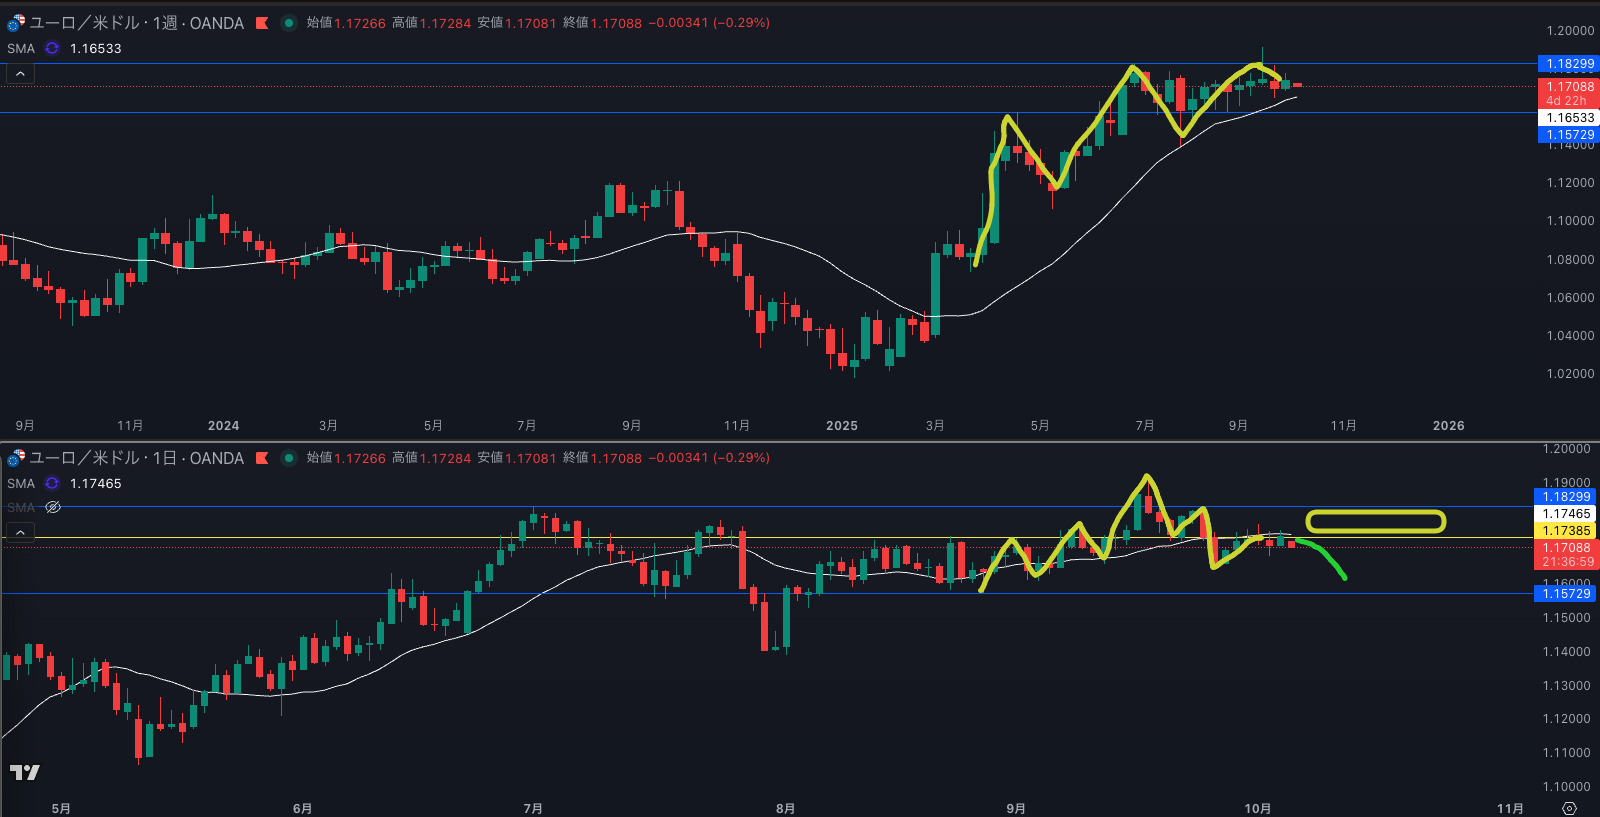1600x817 pixels.
Task: Click the green market status dot on the weekly chart
Action: coord(289,23)
